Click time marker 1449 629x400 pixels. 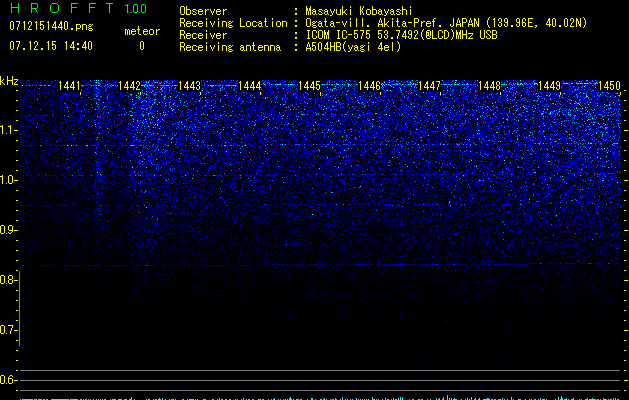tap(549, 86)
